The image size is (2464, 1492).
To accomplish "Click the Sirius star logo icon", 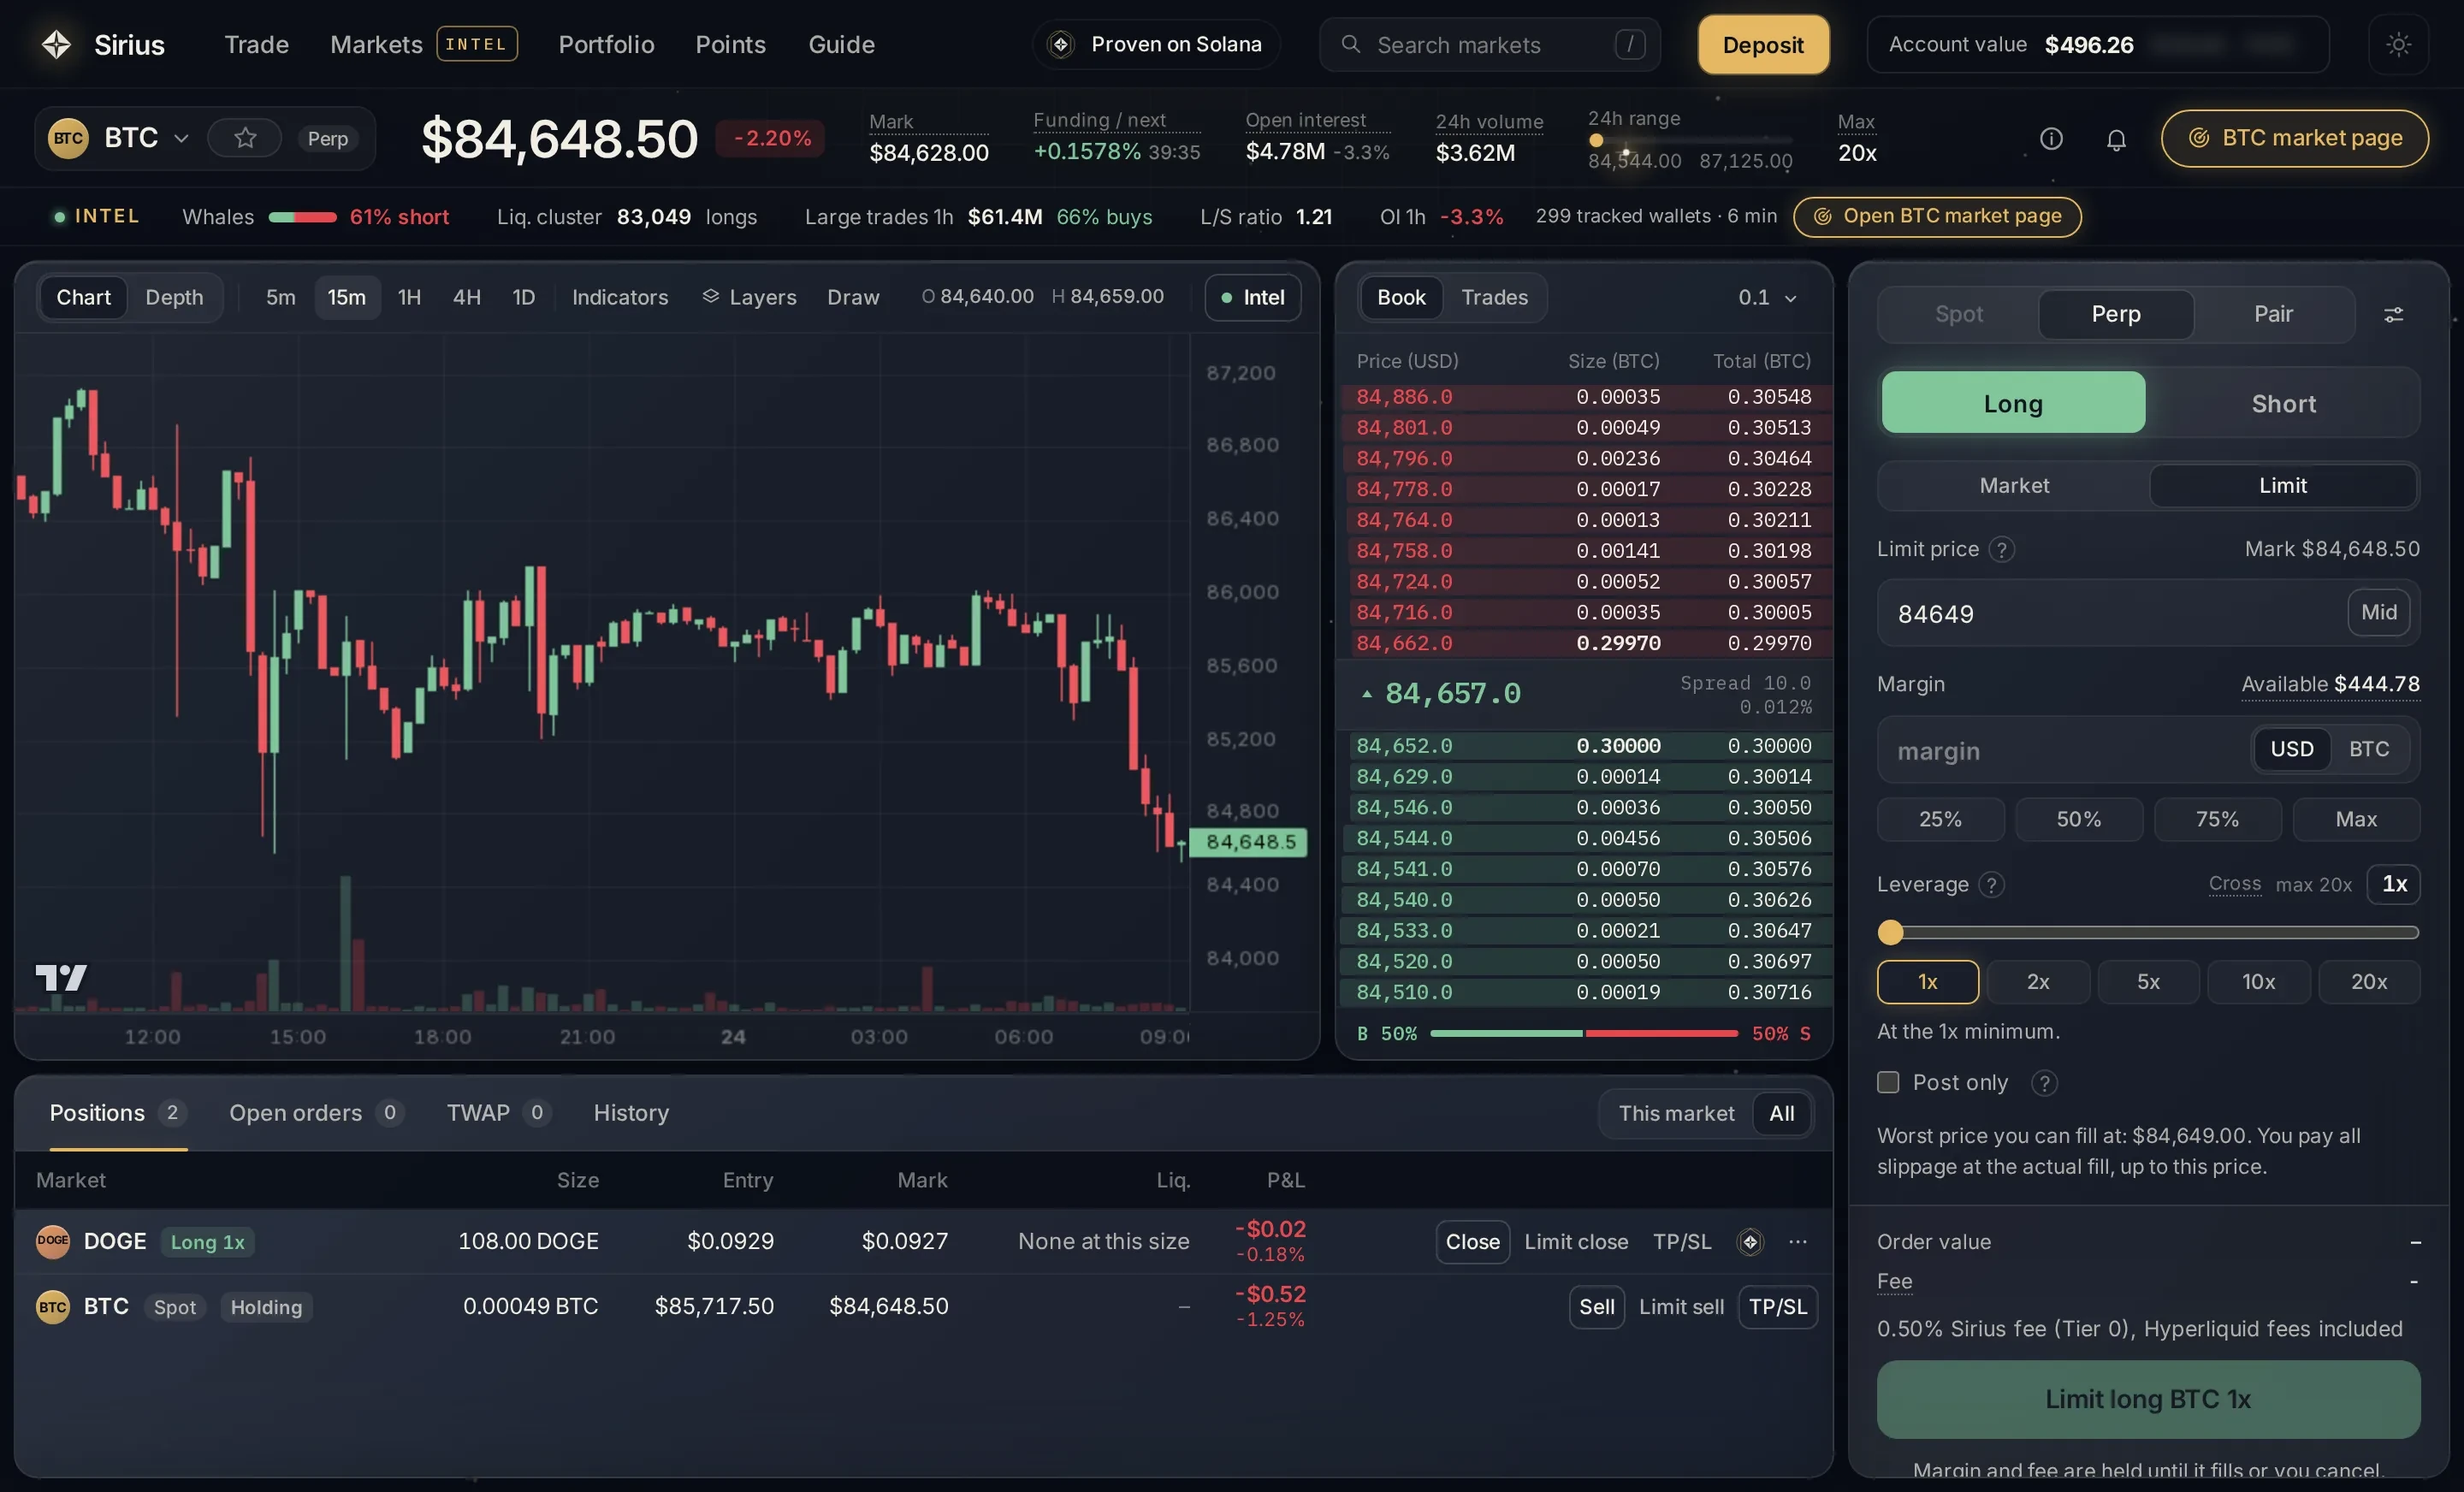I will click(x=56, y=44).
